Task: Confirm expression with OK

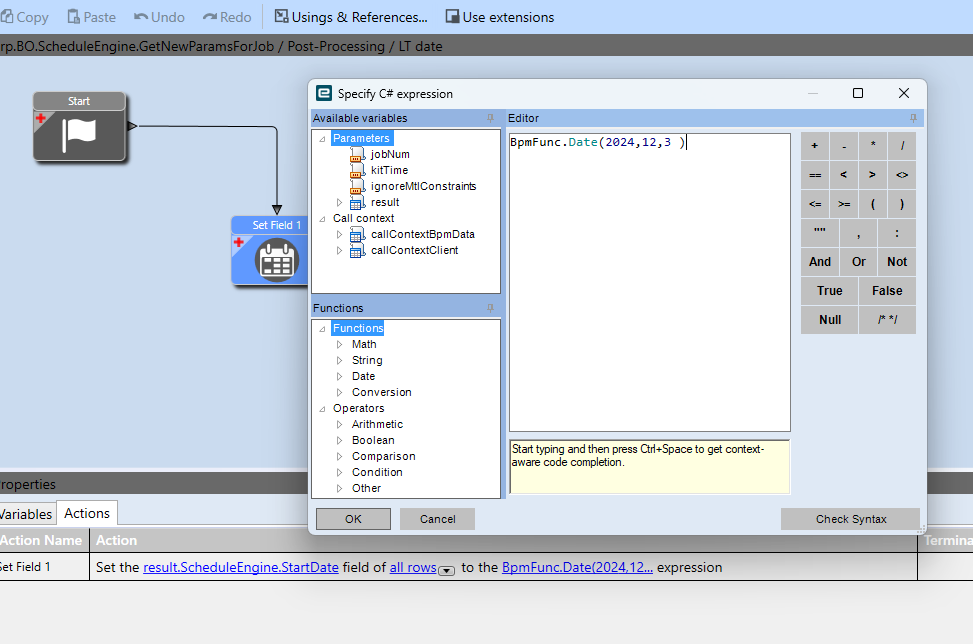Action: coord(353,519)
